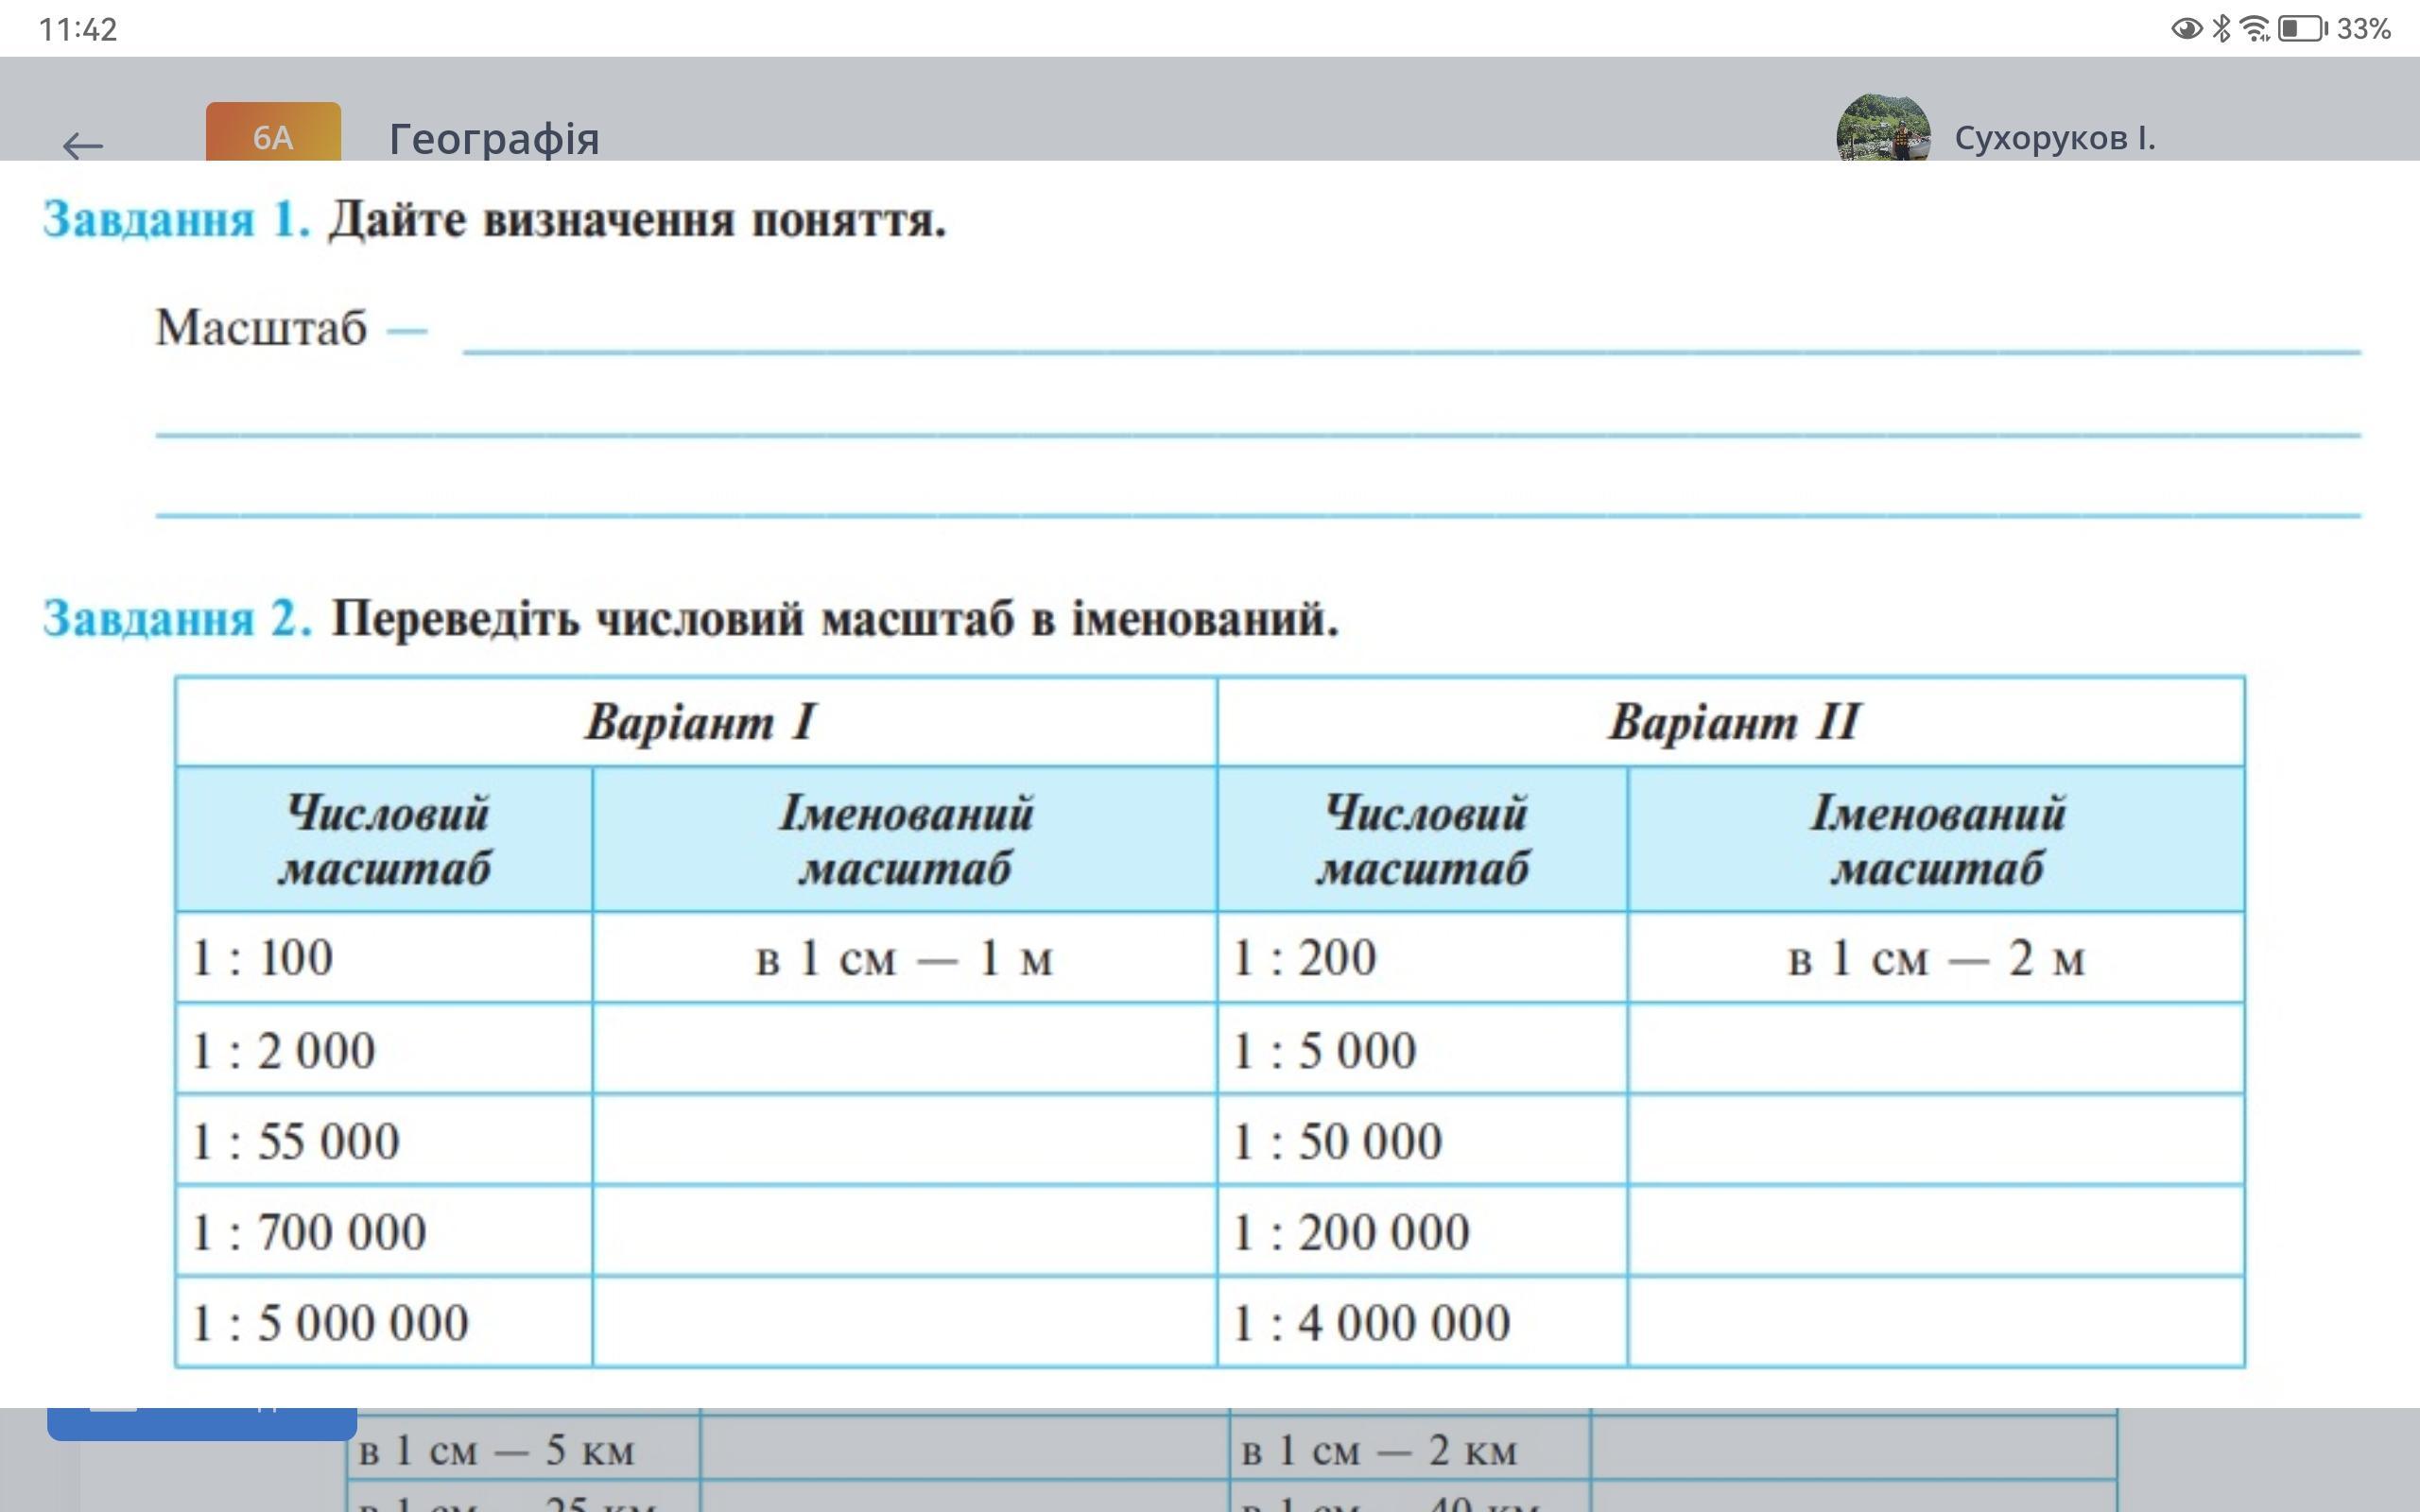
Task: Tap the cell 1 : 50 000
Action: [1422, 1141]
